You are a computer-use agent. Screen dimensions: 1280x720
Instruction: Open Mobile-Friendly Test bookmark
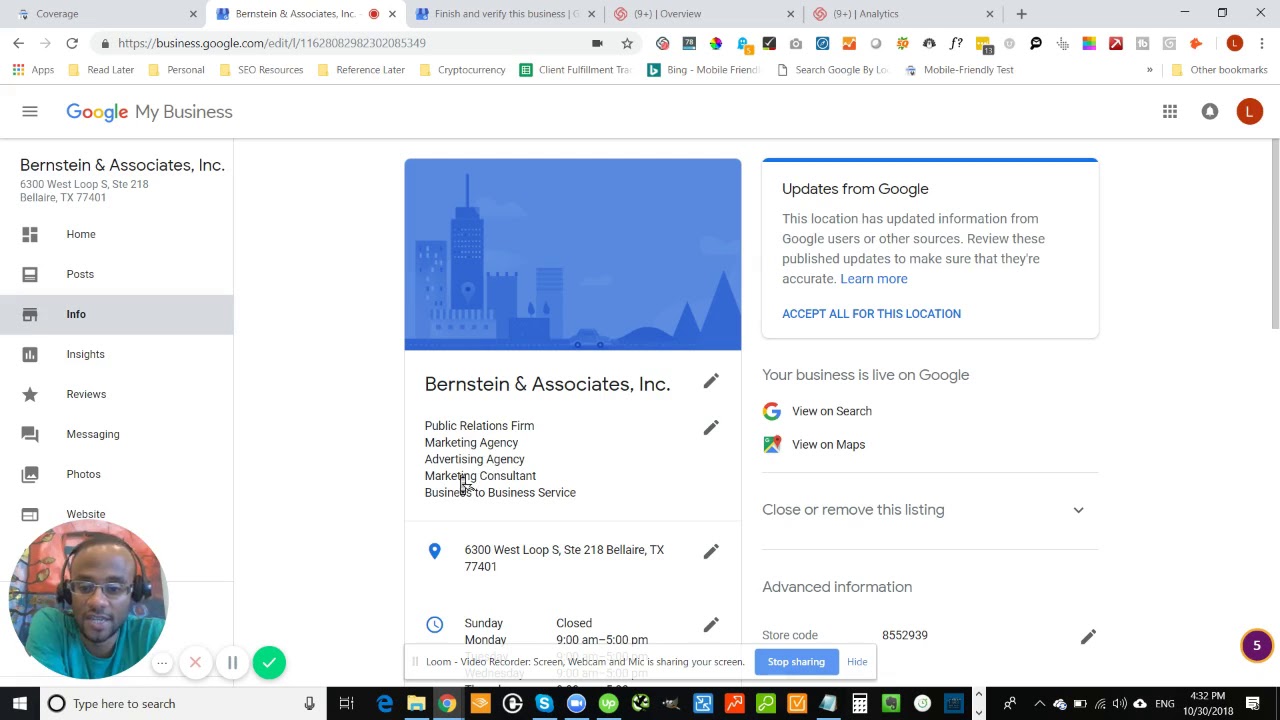pos(958,70)
